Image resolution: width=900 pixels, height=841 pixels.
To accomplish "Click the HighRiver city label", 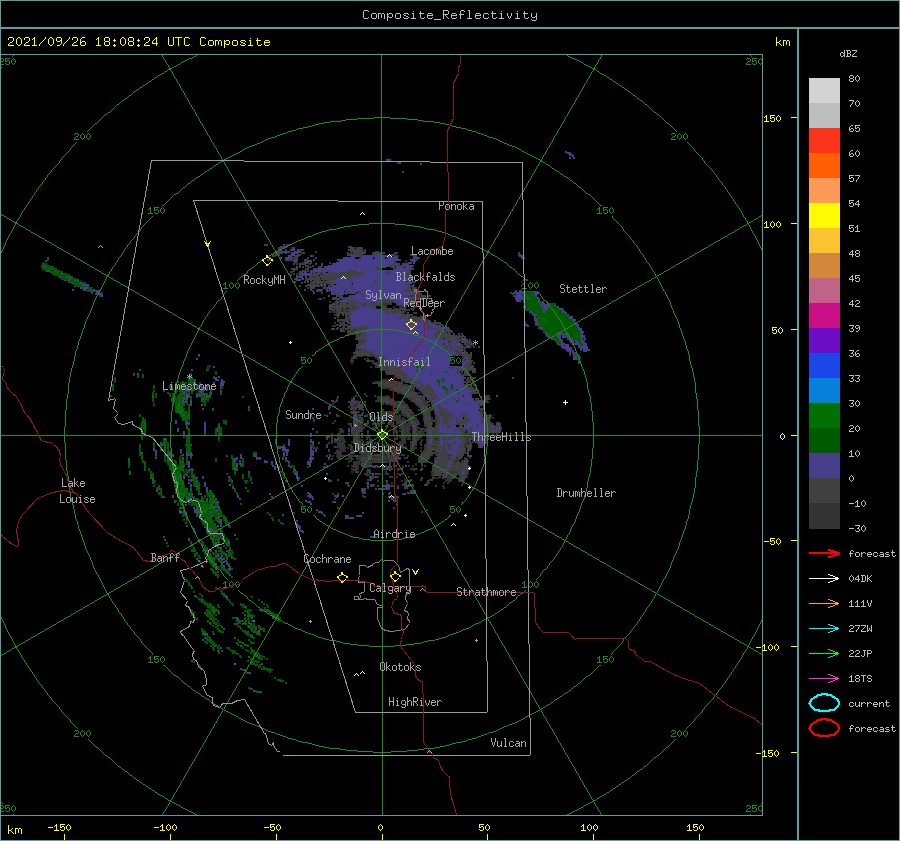I will point(415,702).
